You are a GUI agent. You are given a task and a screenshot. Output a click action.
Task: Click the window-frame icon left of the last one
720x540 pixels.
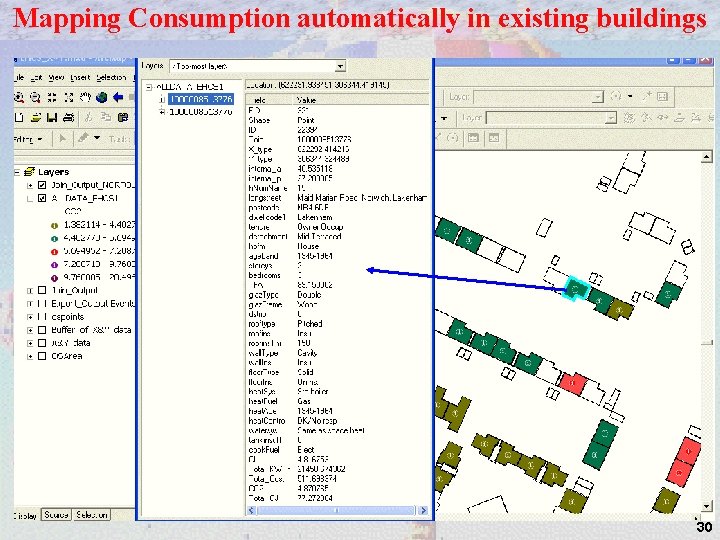tap(473, 138)
